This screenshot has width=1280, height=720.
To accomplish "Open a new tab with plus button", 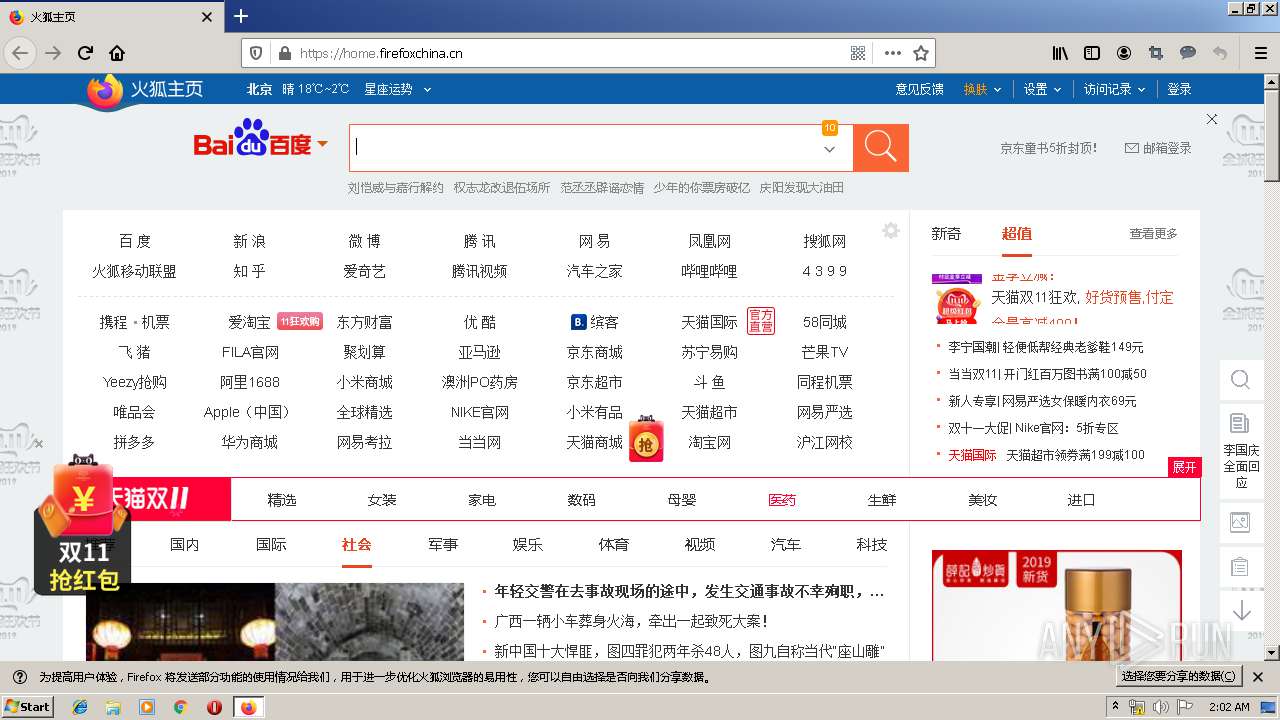I will (x=241, y=16).
